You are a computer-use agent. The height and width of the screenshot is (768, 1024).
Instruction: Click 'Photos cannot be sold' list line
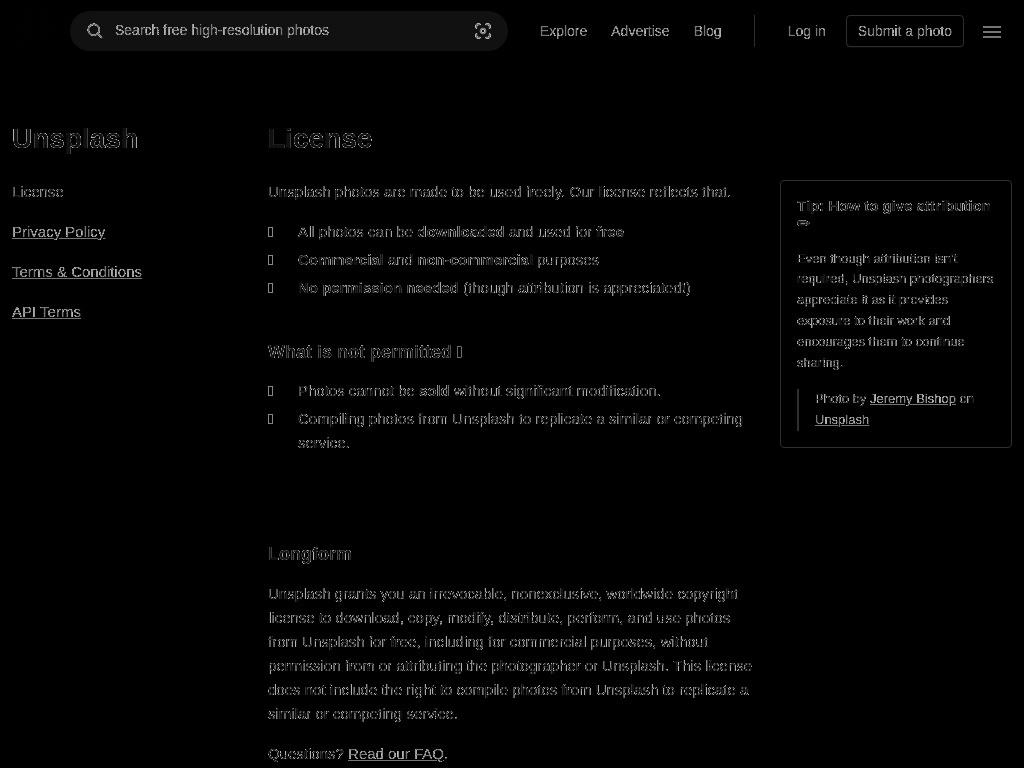tap(479, 391)
